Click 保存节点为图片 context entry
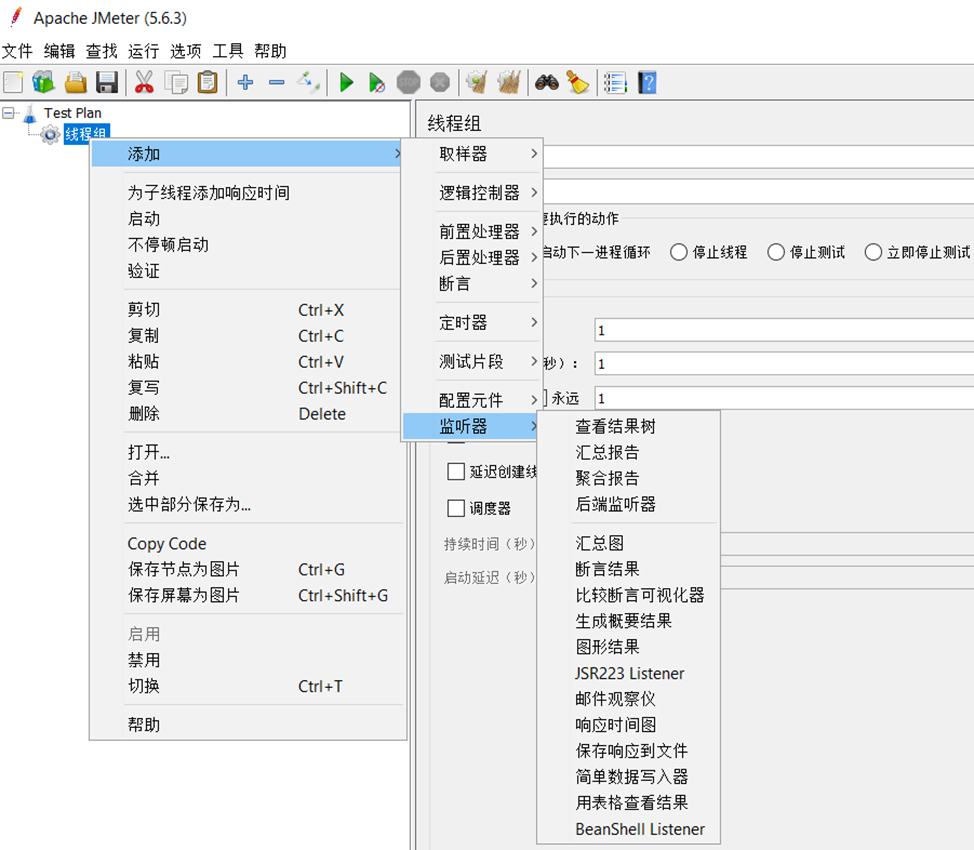The image size is (974, 850). [x=248, y=569]
